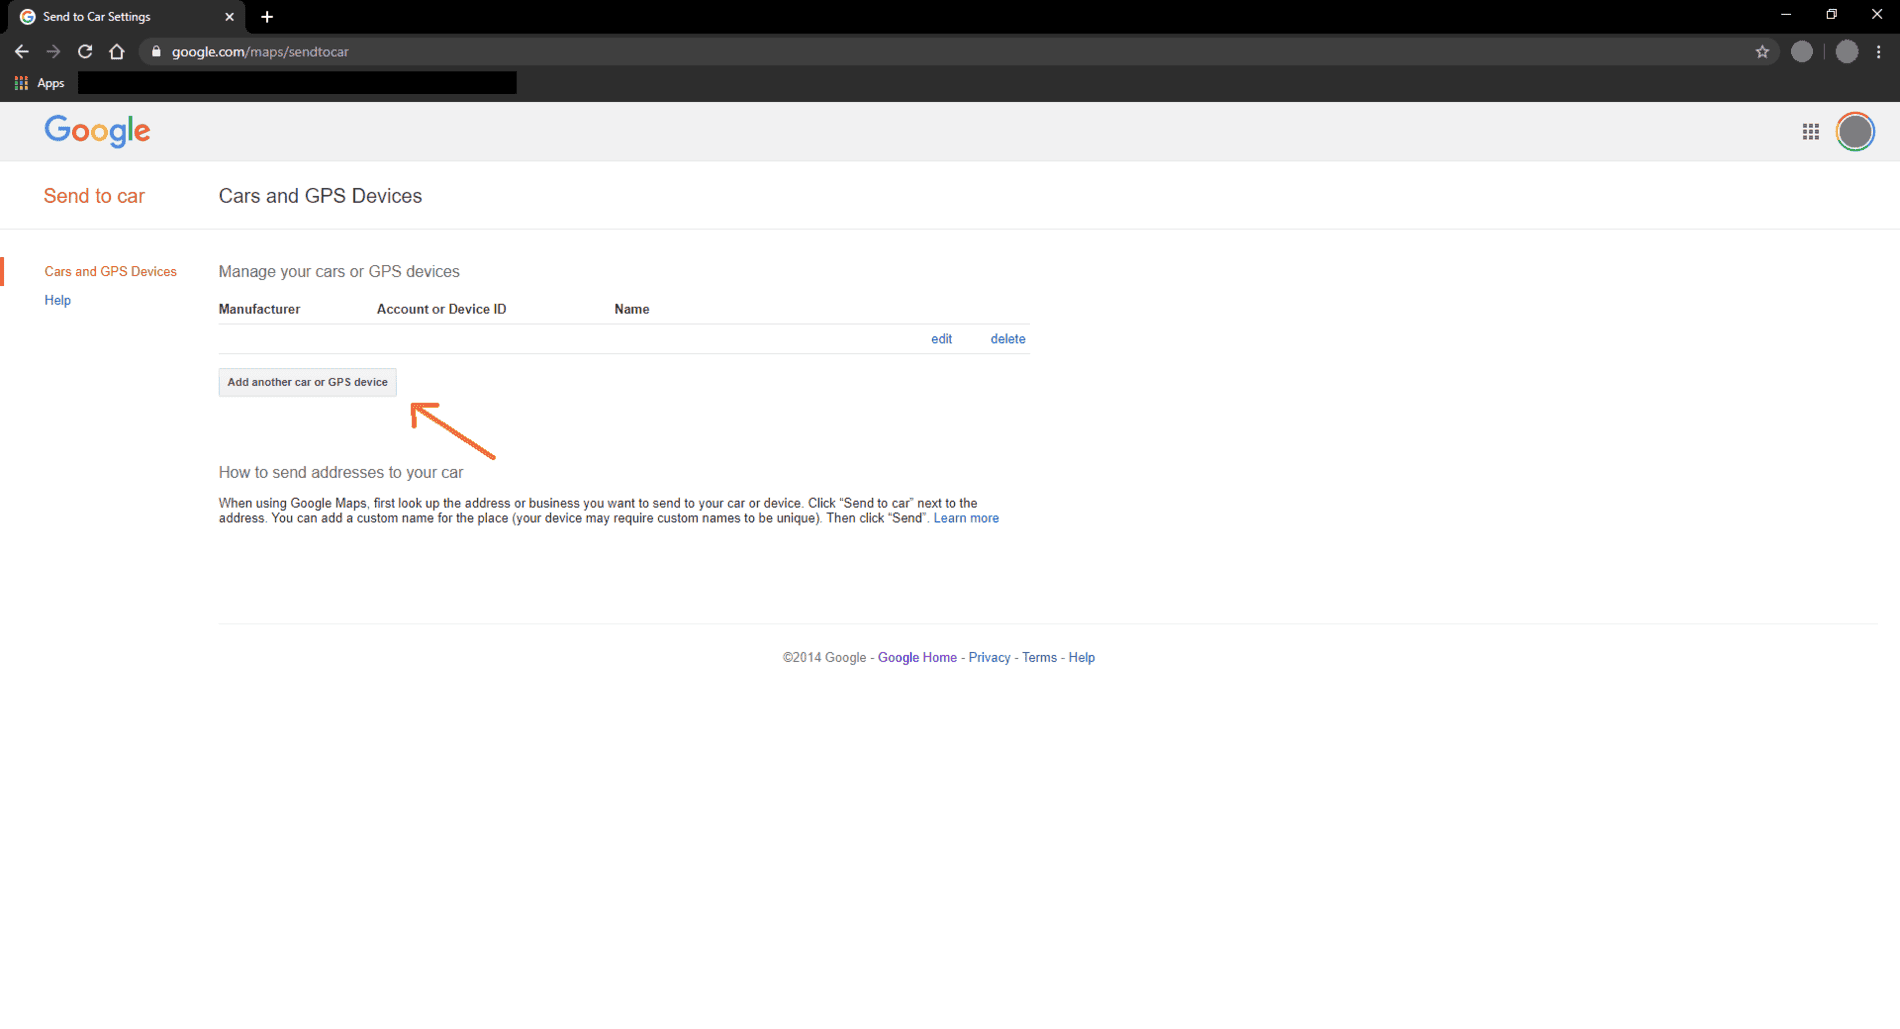Click the browser back arrow
The image size is (1900, 1029).
click(x=22, y=52)
